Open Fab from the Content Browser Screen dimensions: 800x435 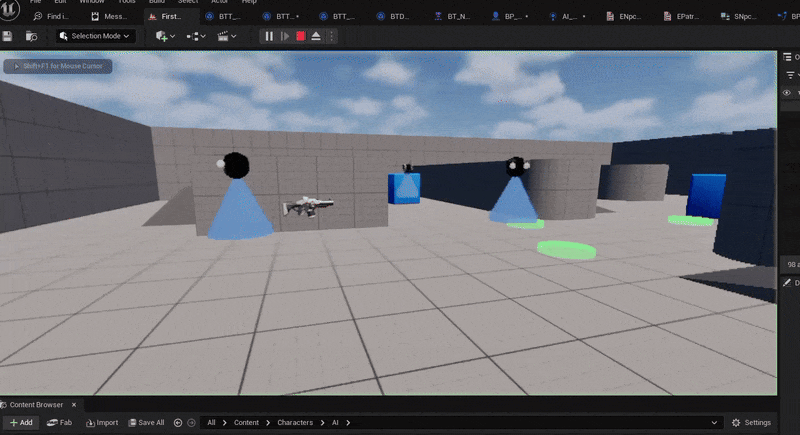tap(59, 422)
